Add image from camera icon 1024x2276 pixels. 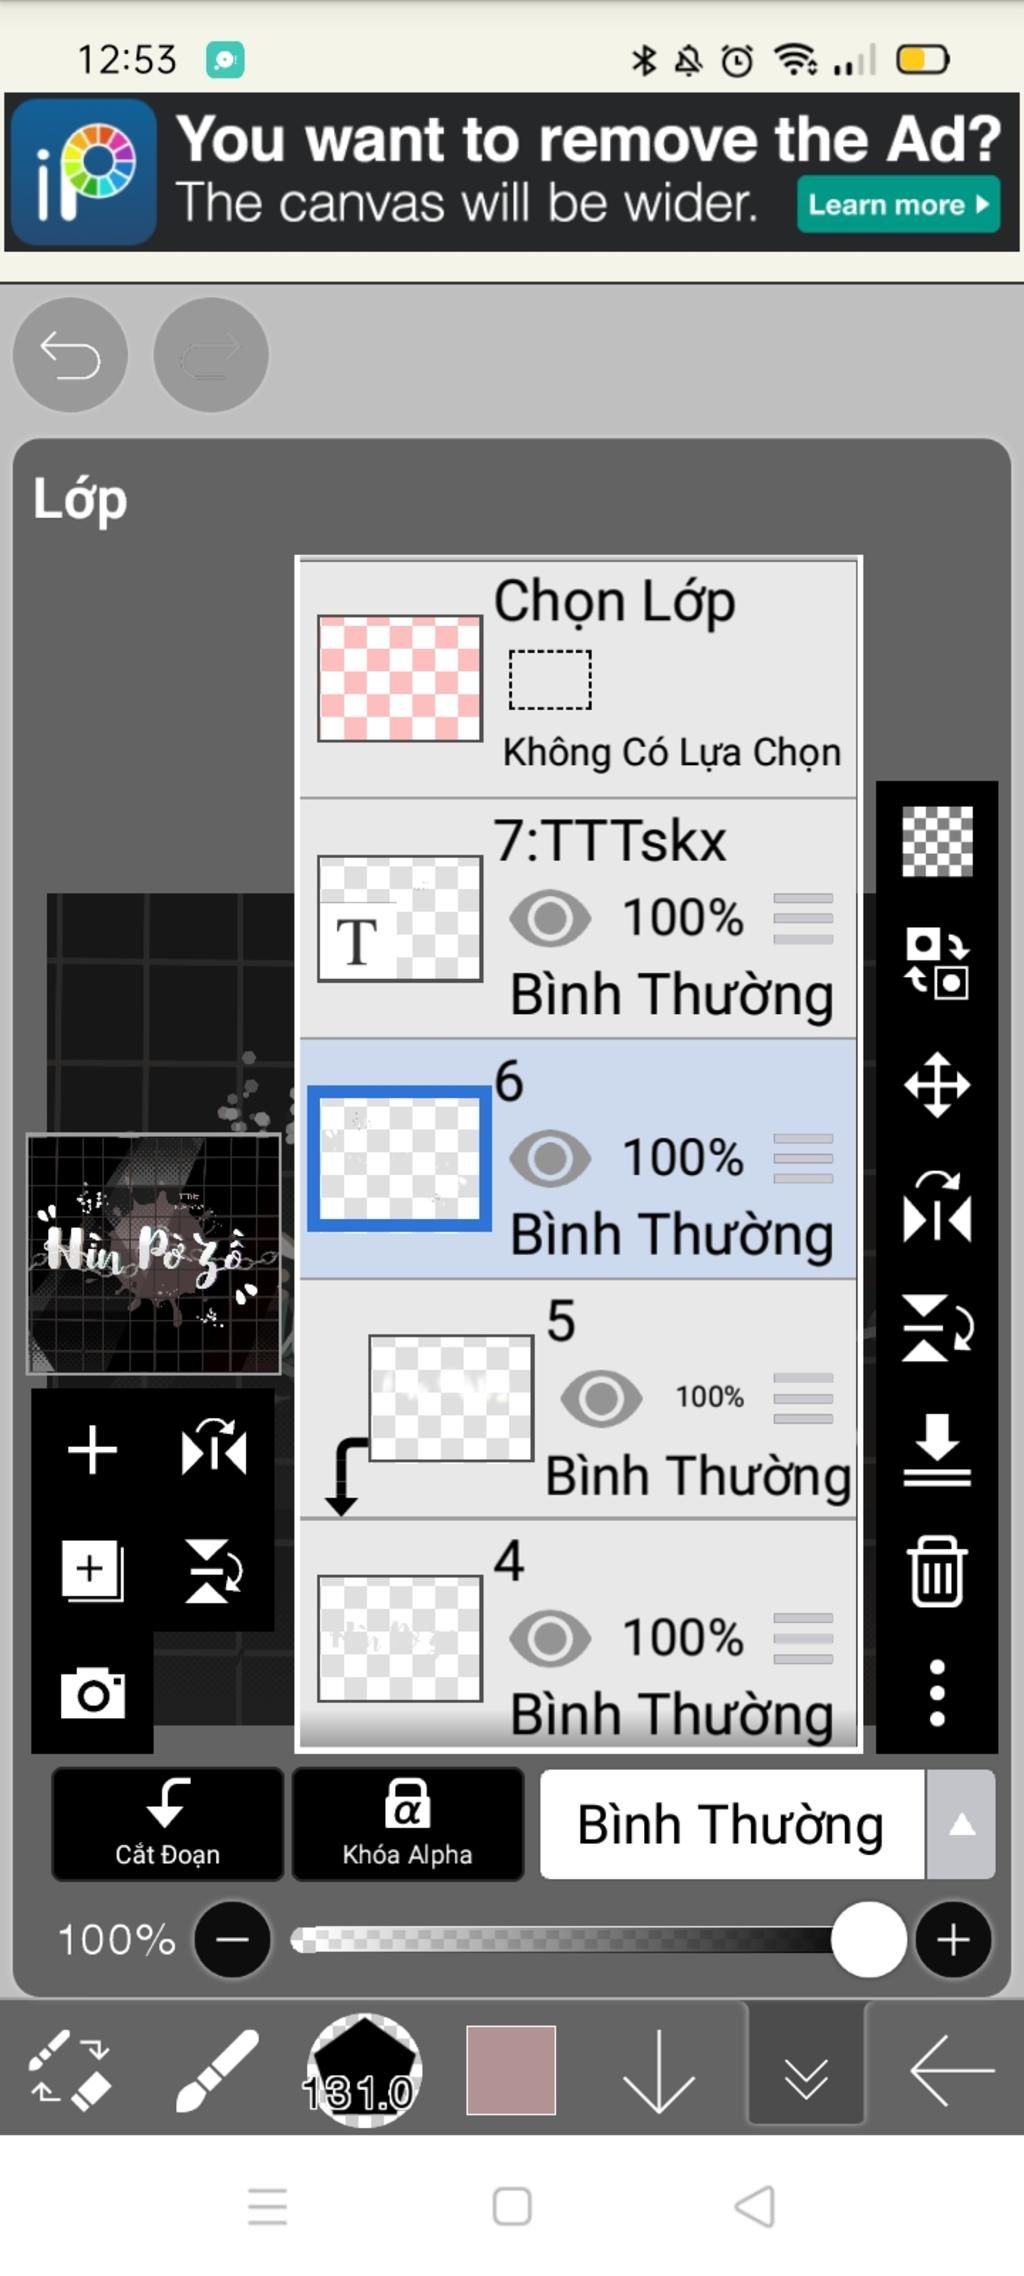(x=93, y=1693)
